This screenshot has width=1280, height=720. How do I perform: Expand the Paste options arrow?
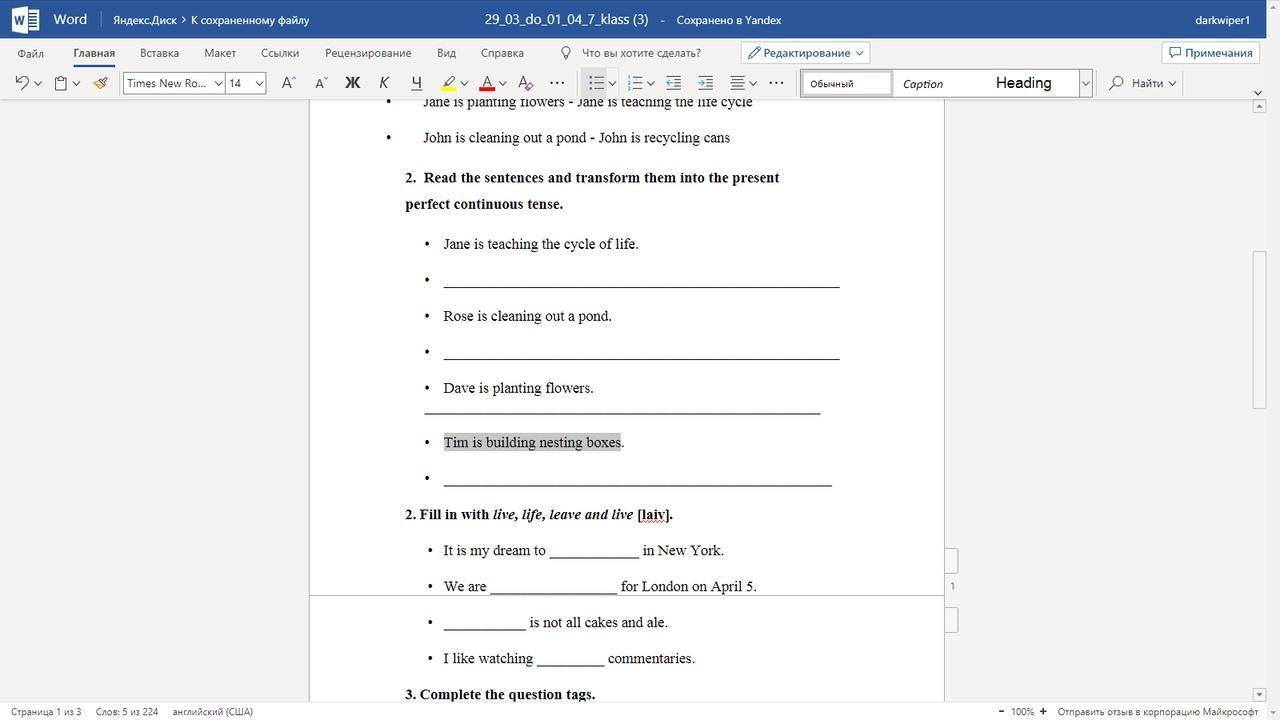(x=76, y=83)
